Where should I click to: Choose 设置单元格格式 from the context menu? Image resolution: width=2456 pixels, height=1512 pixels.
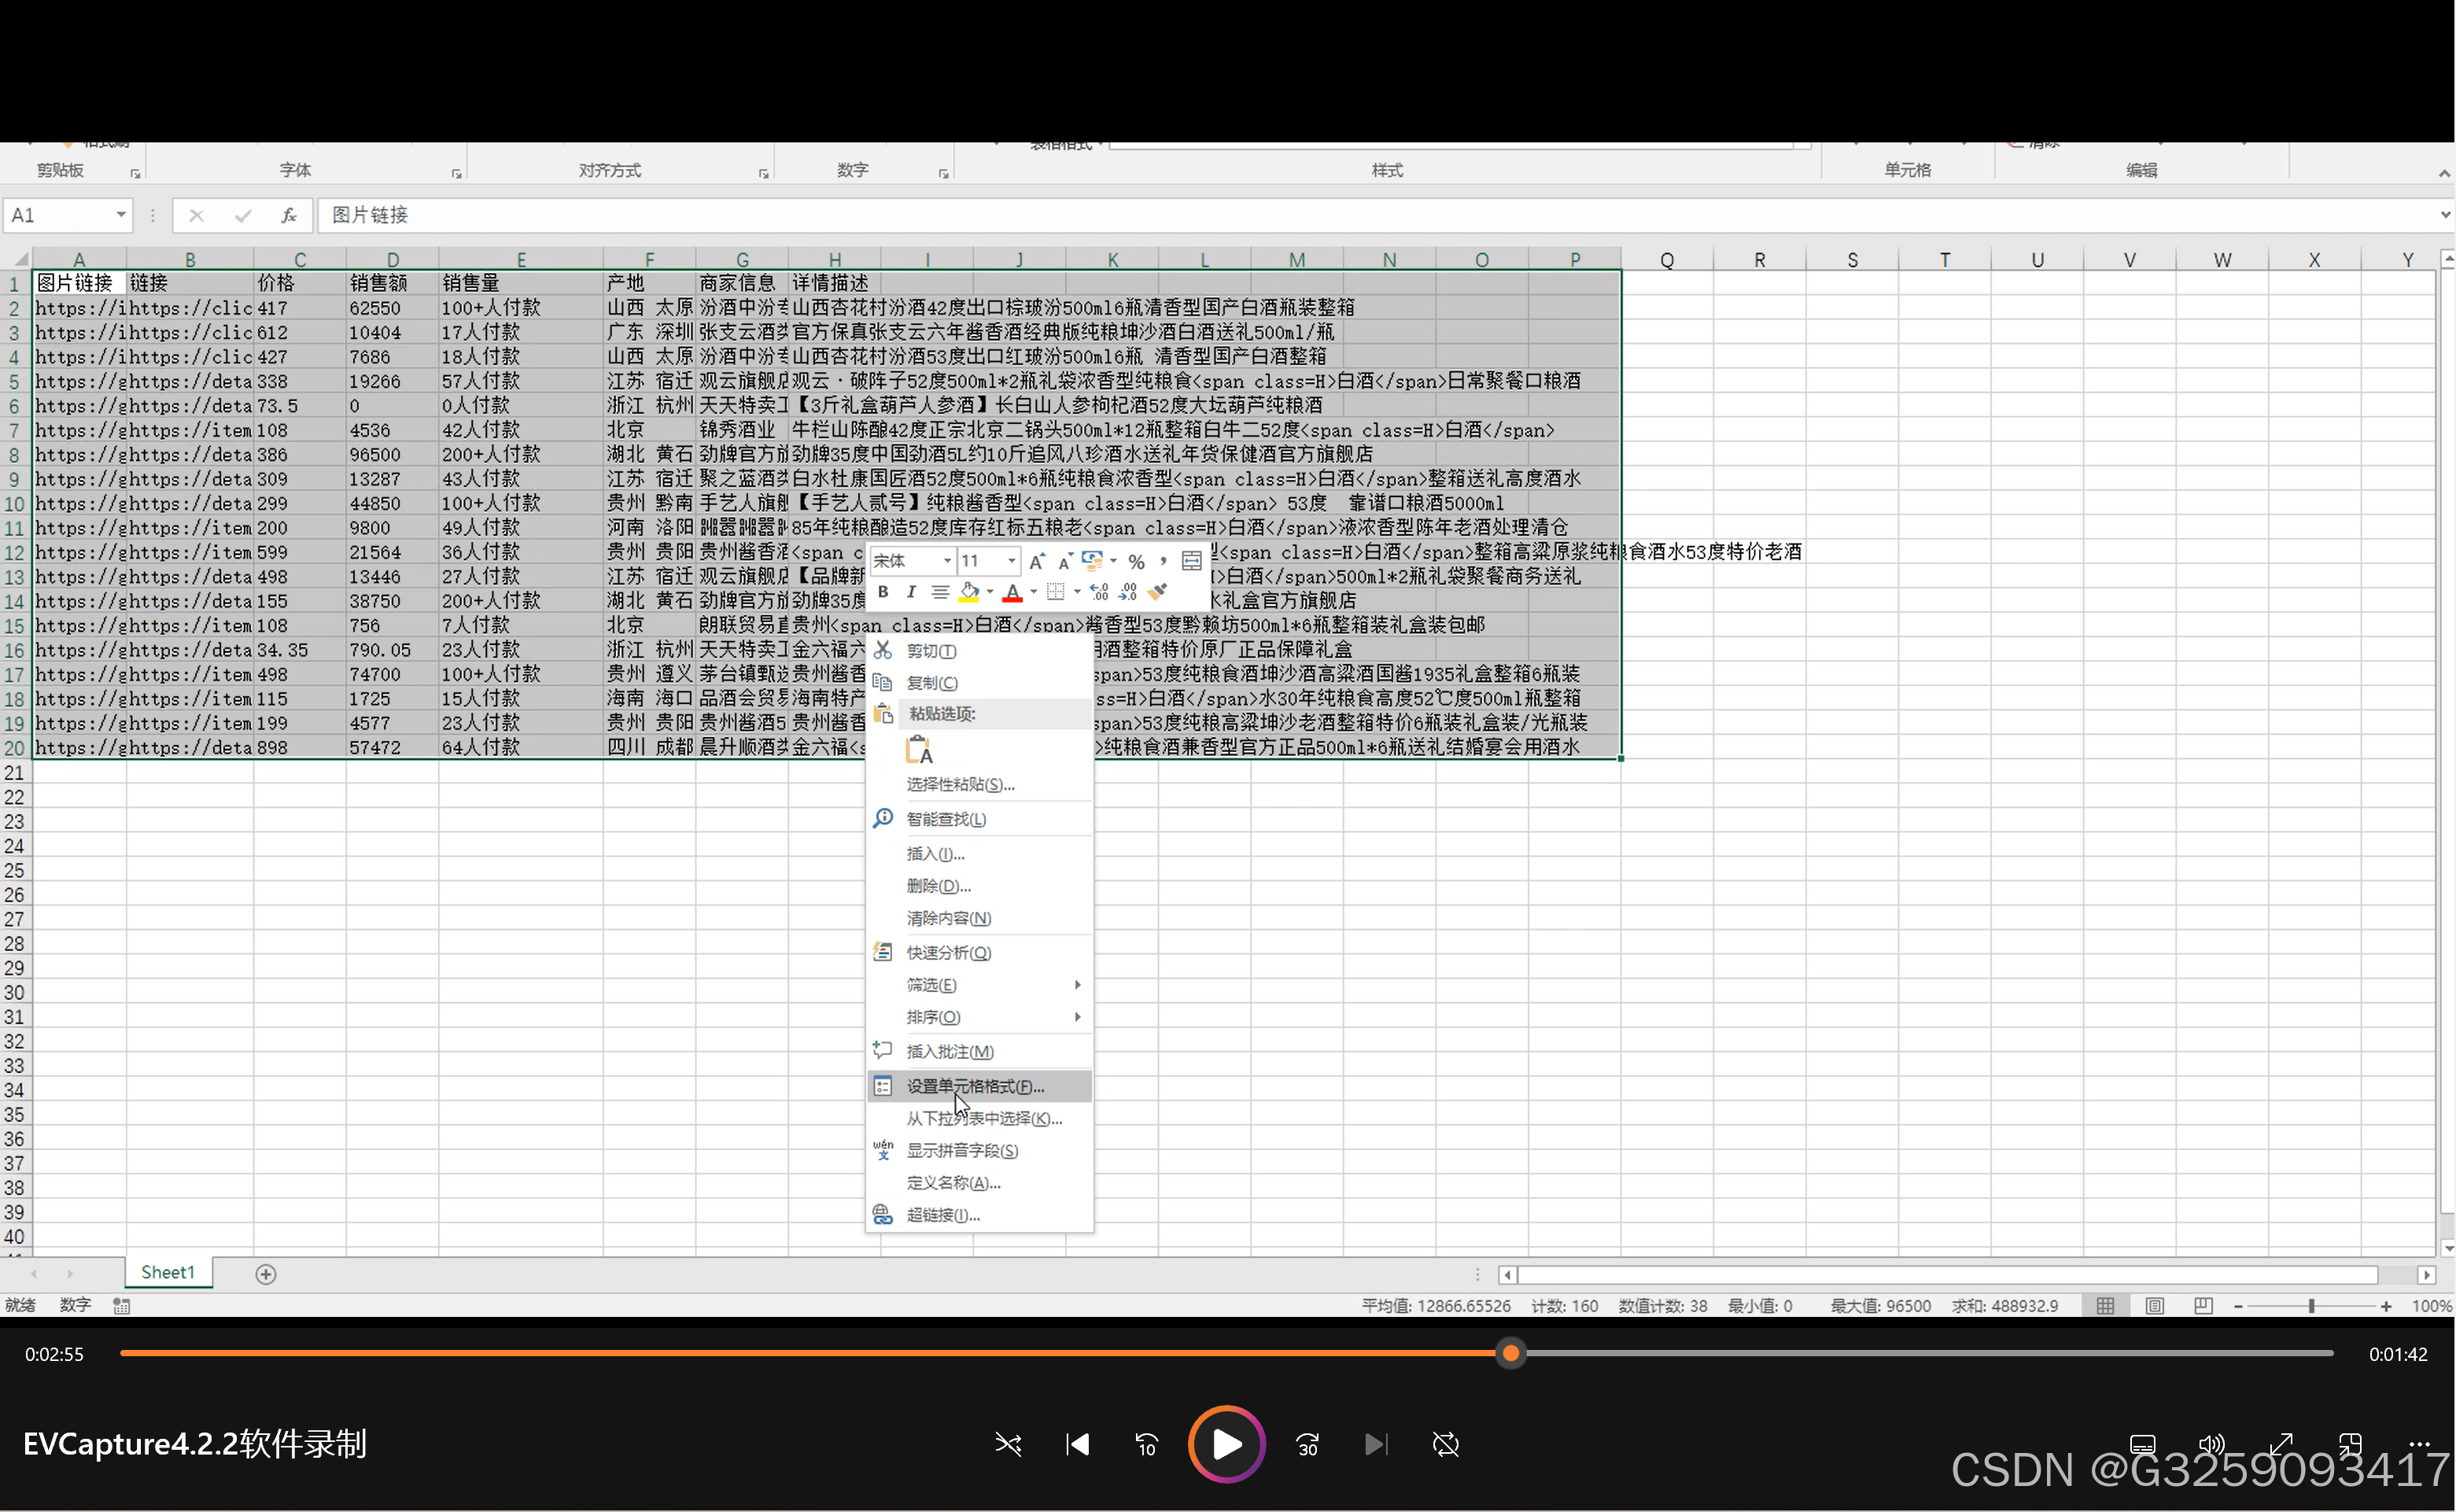point(974,1086)
